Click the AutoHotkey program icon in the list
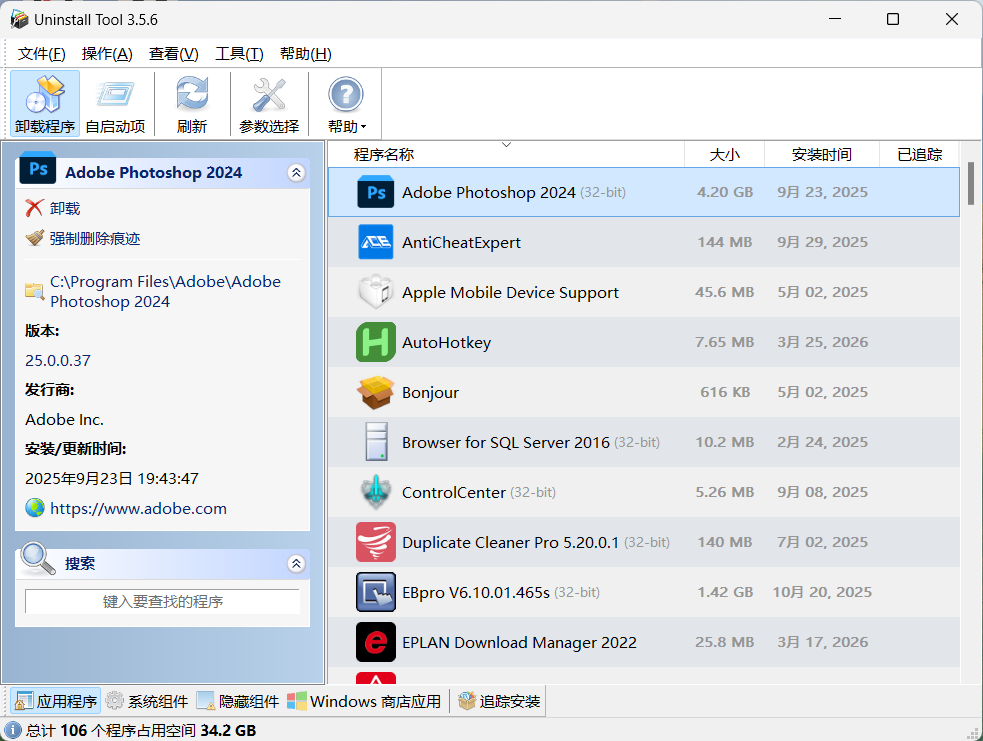This screenshot has width=983, height=741. point(375,342)
